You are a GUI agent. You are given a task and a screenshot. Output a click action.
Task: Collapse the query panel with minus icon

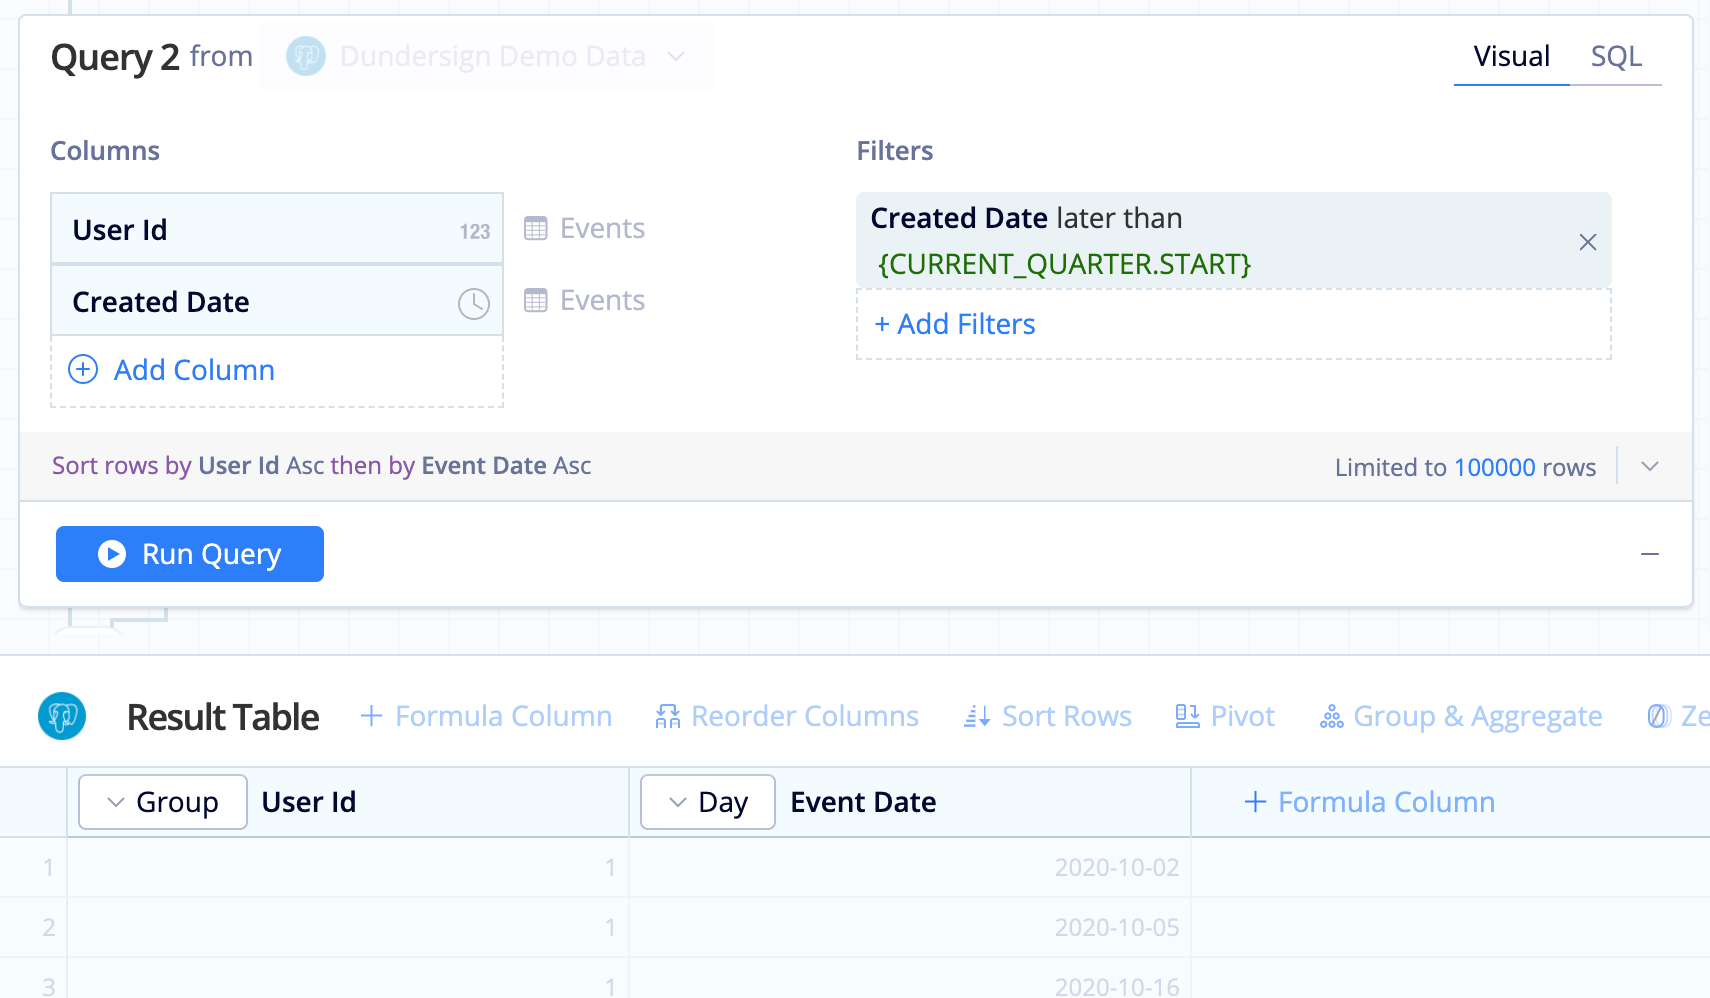pos(1650,554)
